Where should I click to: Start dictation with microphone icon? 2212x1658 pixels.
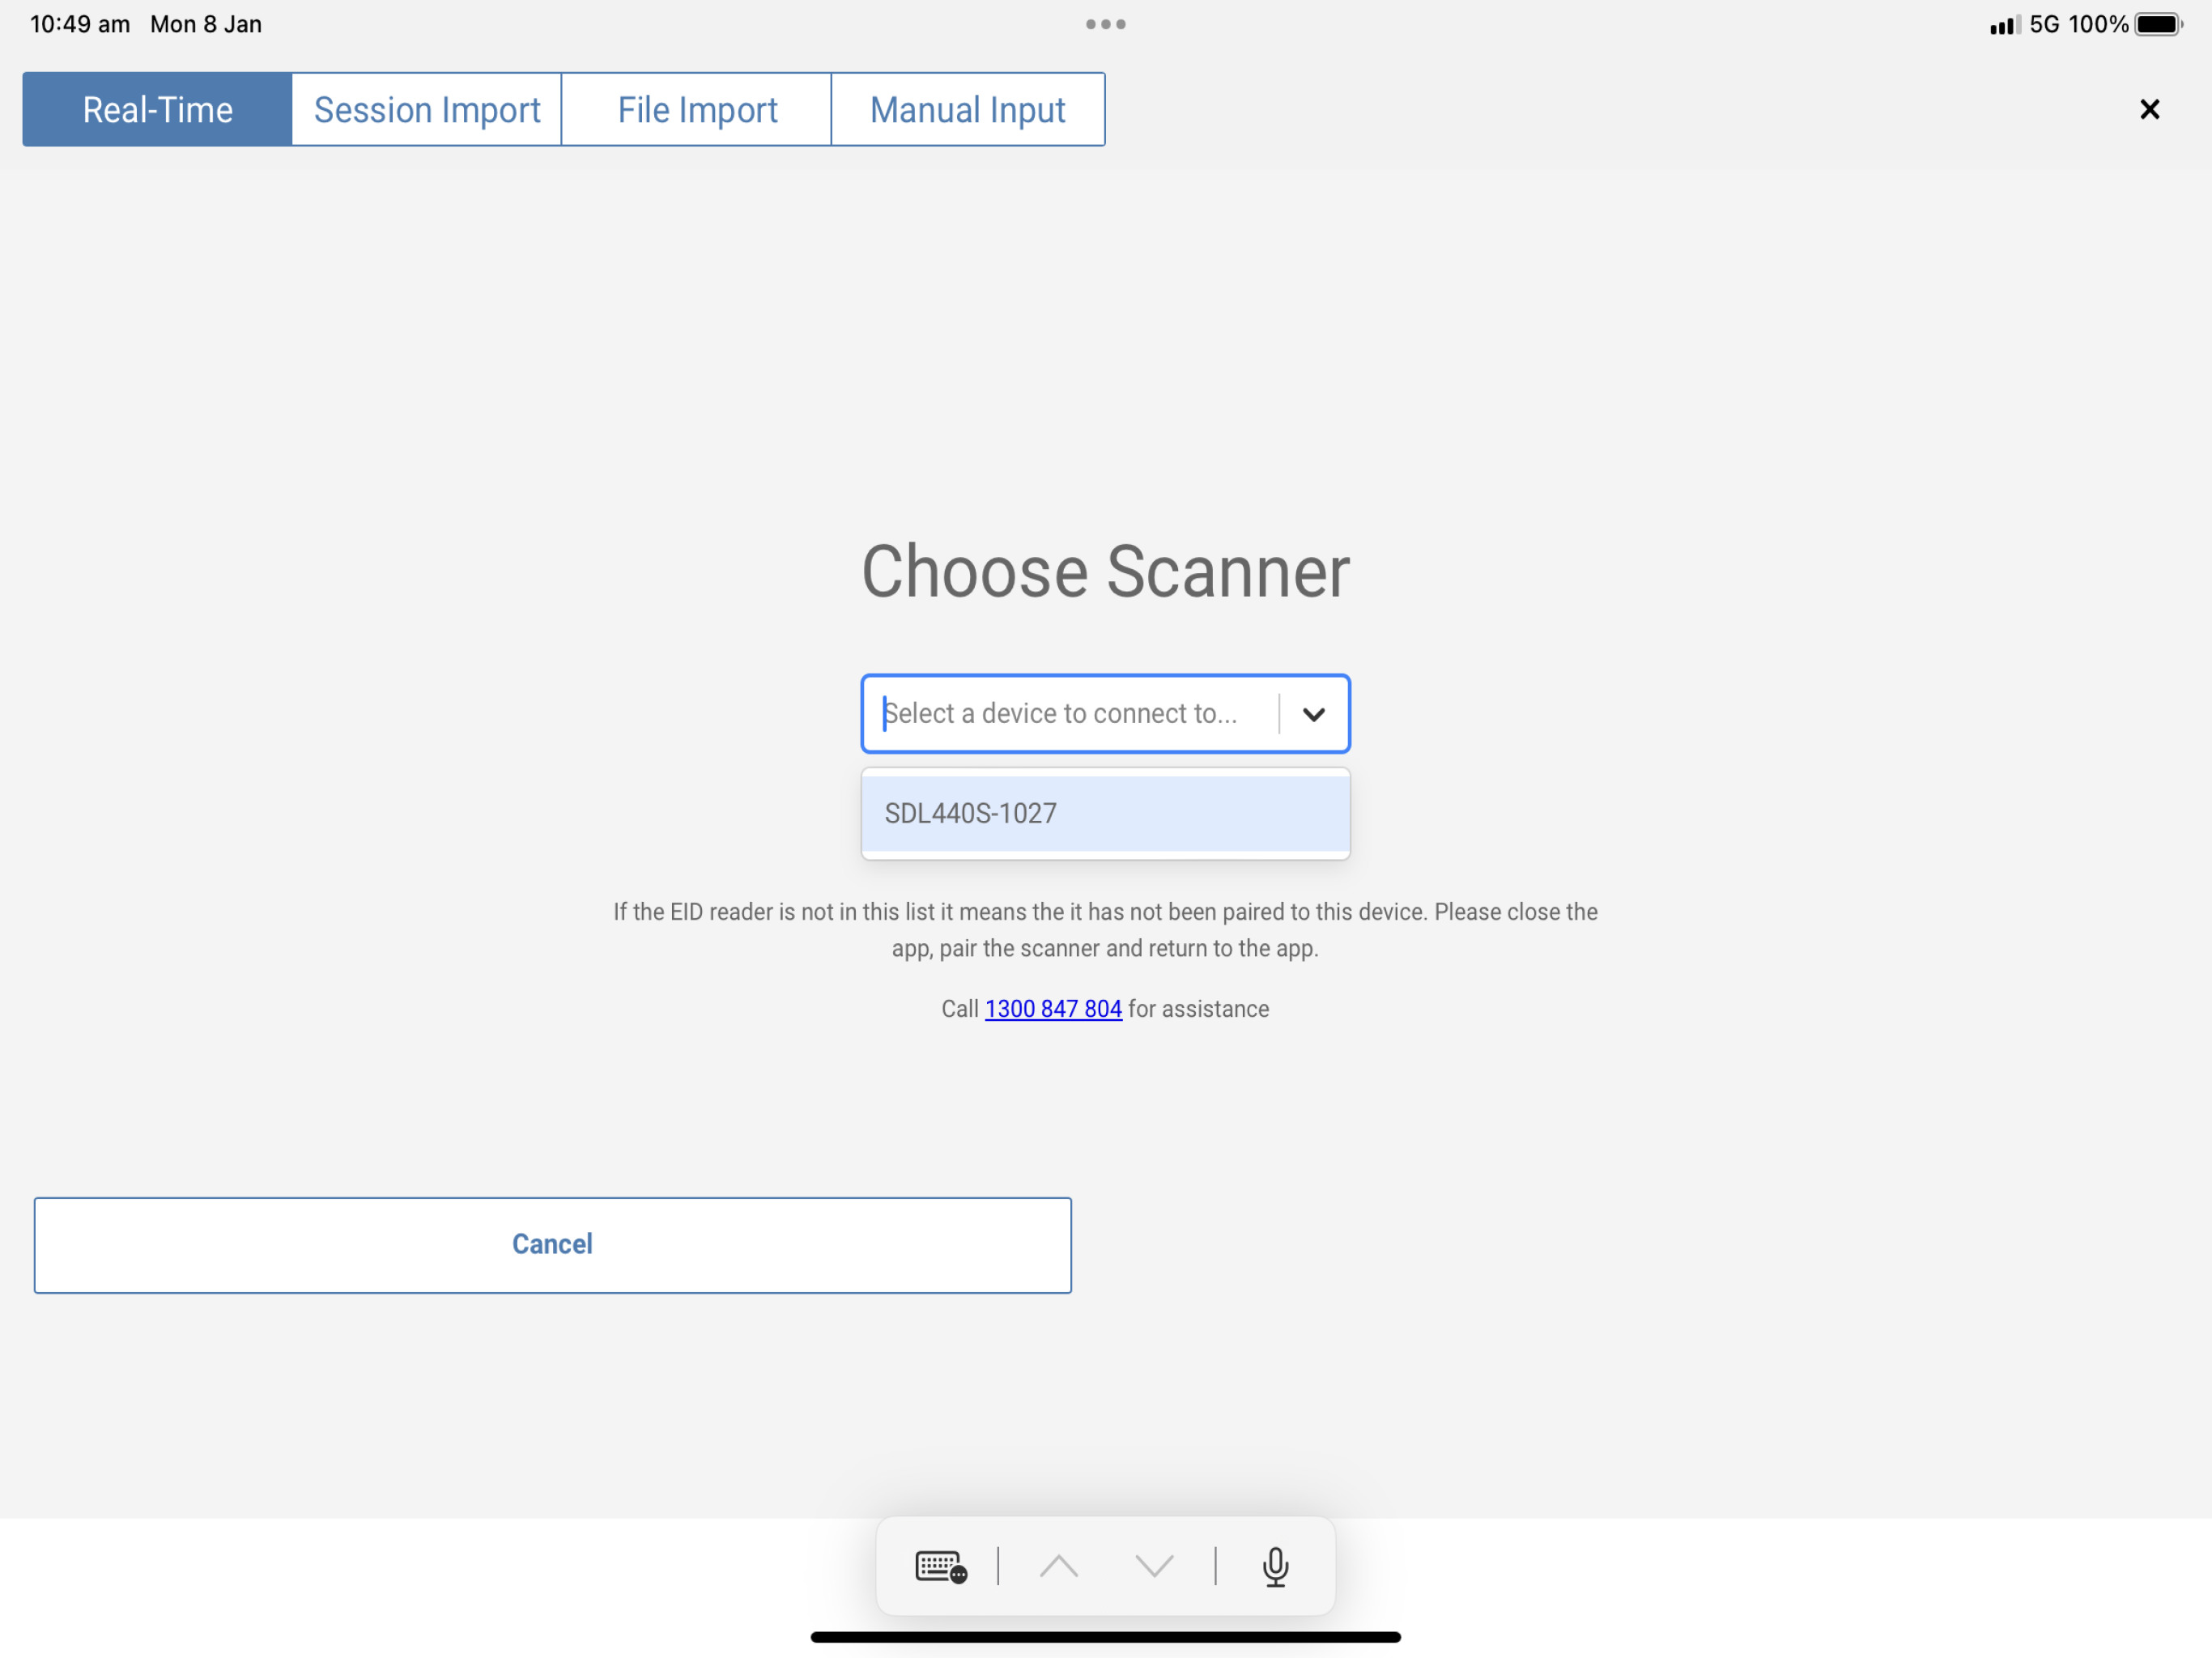pos(1275,1566)
